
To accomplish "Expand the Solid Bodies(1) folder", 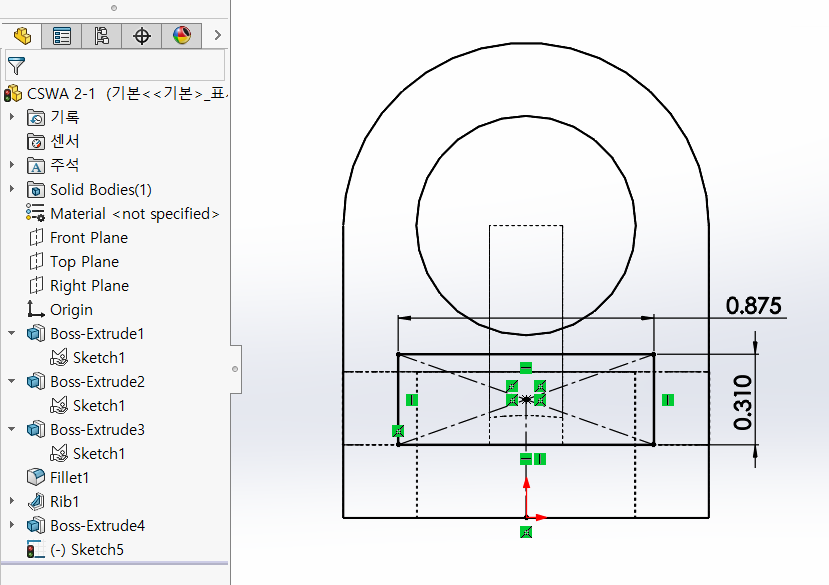I will point(12,188).
